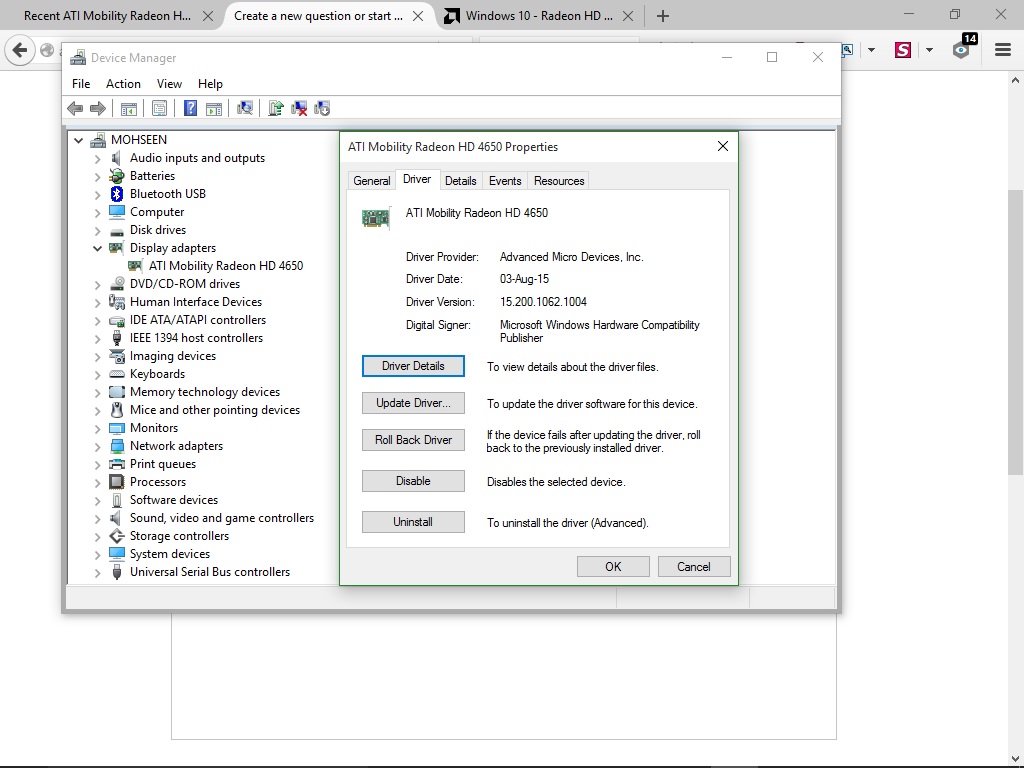Expand the DVD/CD-ROM drives node
The image size is (1024, 768).
pyautogui.click(x=97, y=285)
